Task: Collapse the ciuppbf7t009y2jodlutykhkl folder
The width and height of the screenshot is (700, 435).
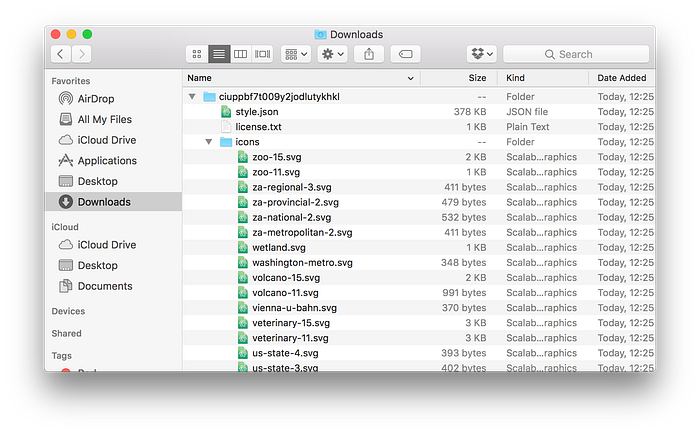Action: pos(192,96)
